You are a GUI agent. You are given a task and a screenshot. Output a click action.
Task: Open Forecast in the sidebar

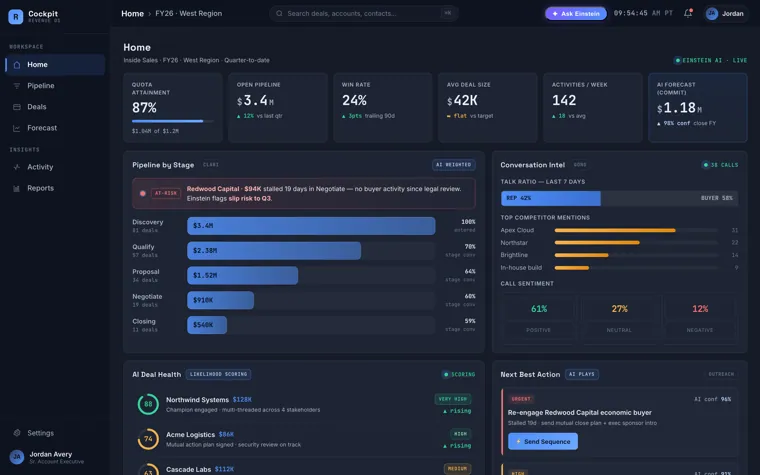tap(55, 128)
